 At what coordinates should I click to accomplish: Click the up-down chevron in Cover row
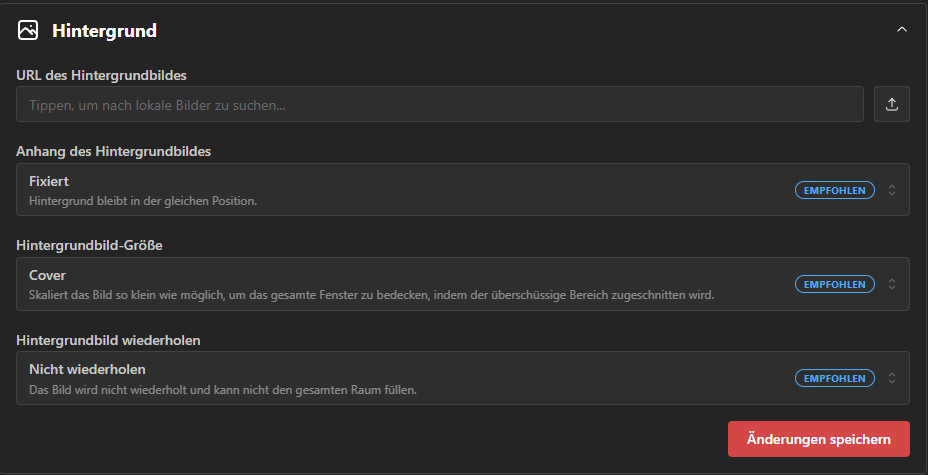pos(892,284)
